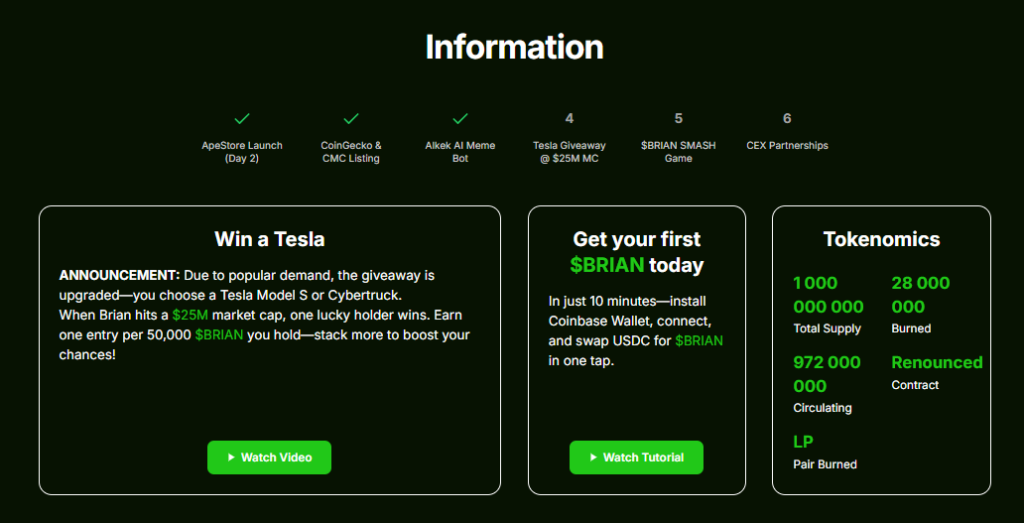Click the CEX Partnerships roadmap label
Image resolution: width=1024 pixels, height=523 pixels.
click(787, 146)
